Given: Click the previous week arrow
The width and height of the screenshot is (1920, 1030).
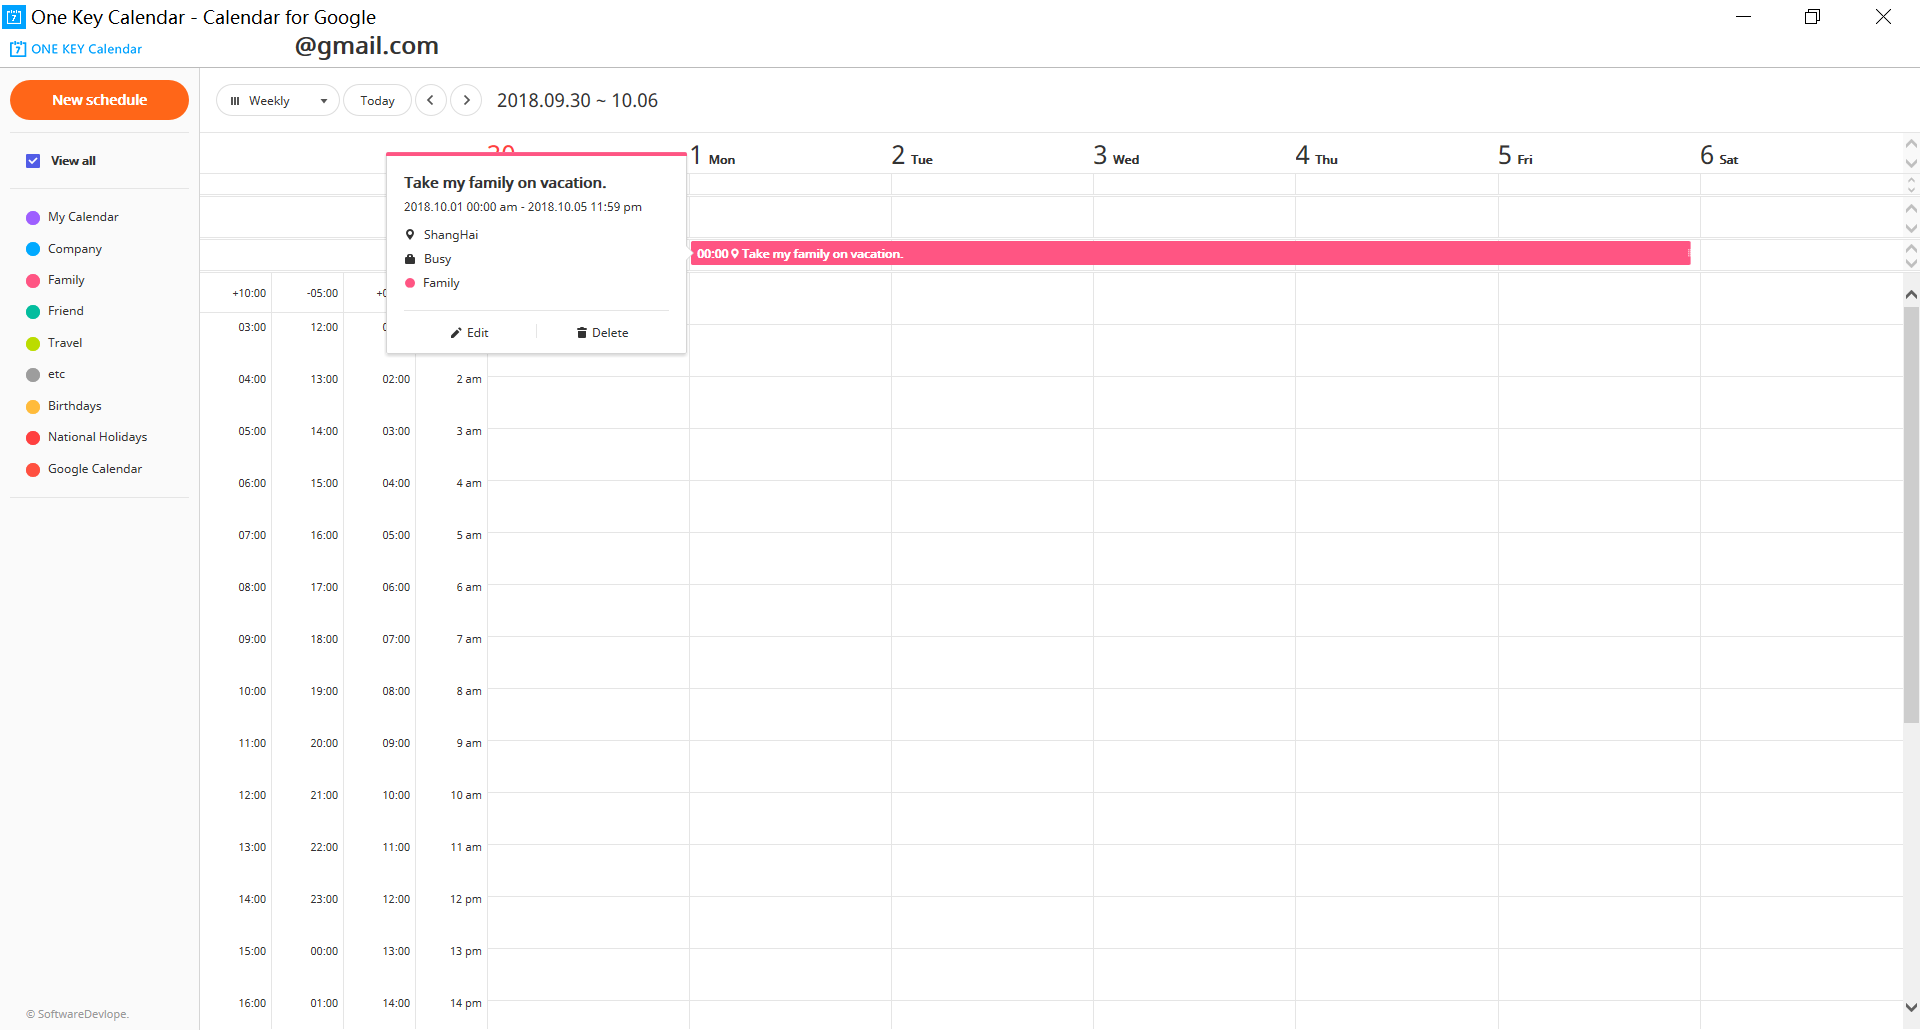Looking at the screenshot, I should point(430,100).
